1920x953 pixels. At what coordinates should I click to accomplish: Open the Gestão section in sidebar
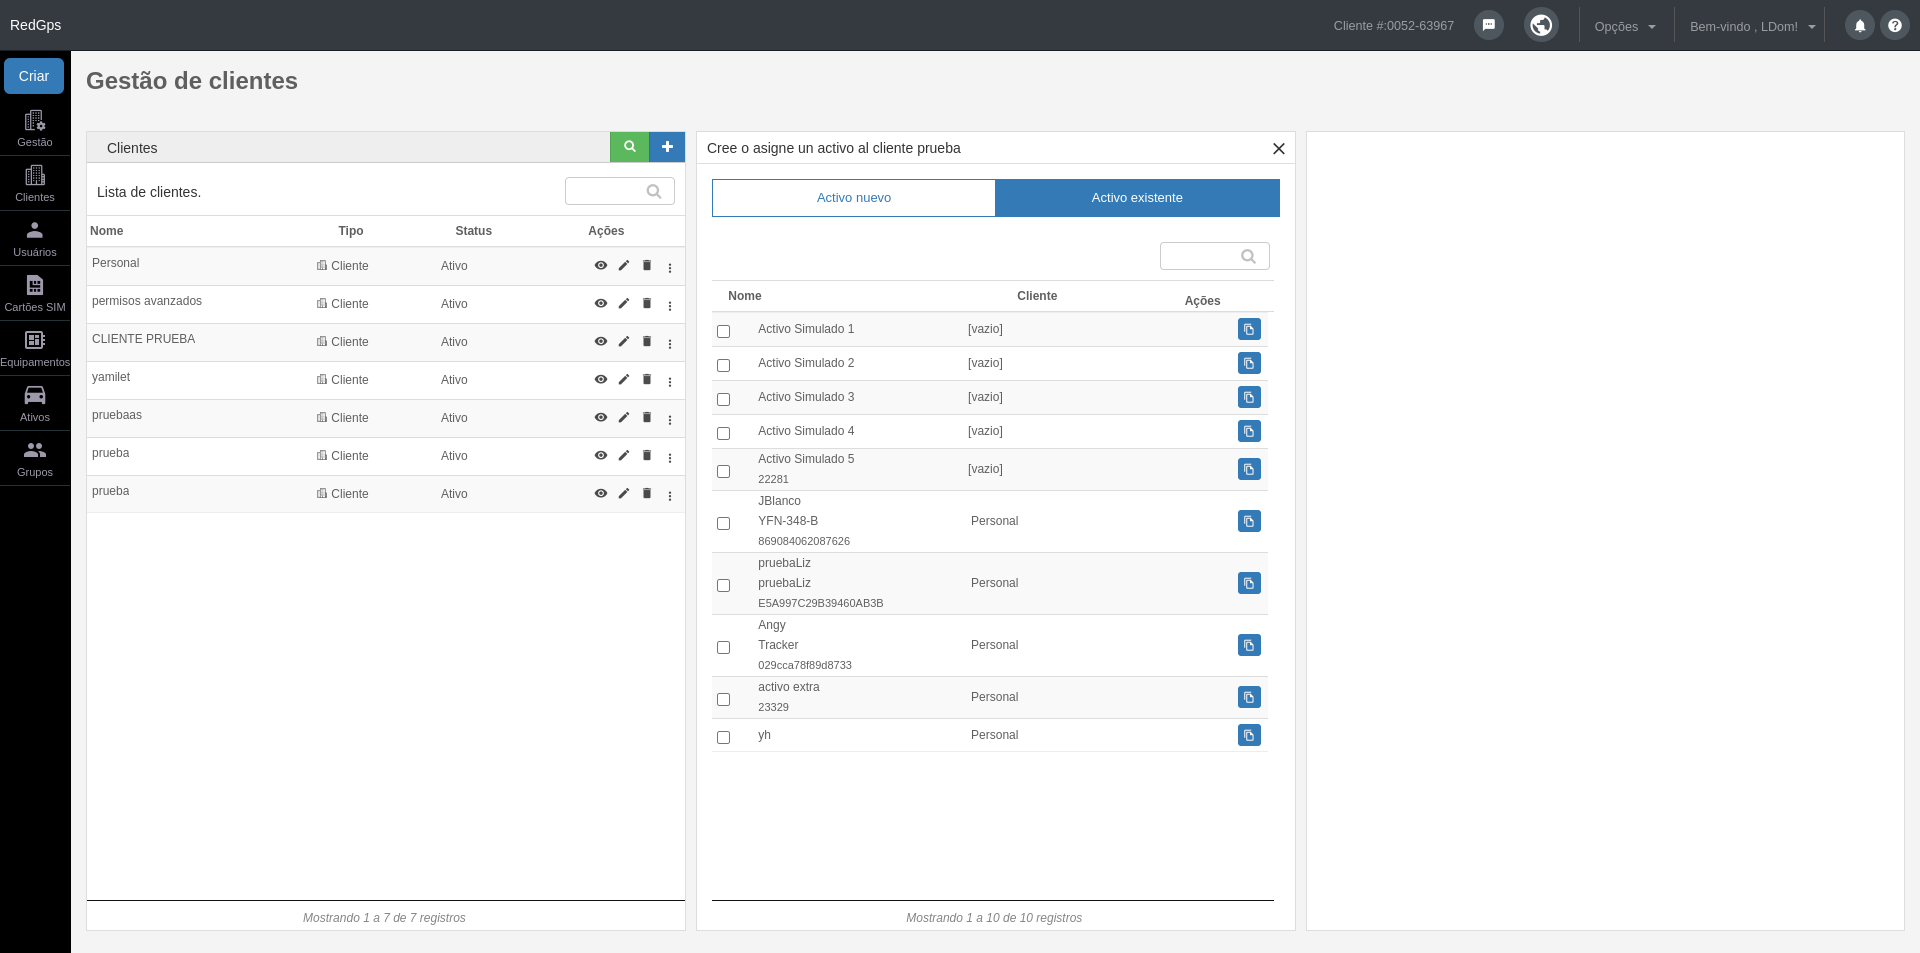35,128
